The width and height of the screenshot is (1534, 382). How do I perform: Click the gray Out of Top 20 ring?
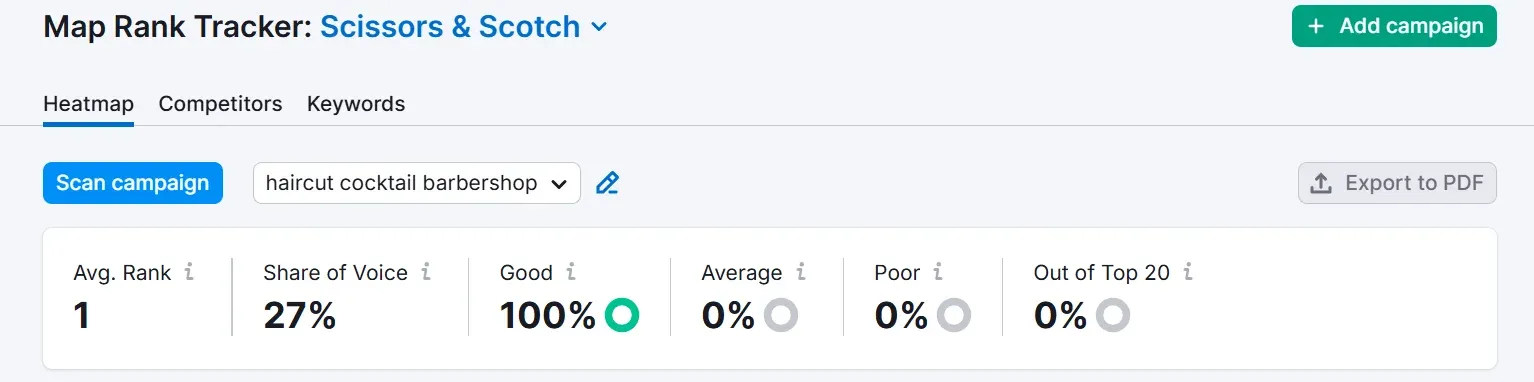pos(1113,316)
